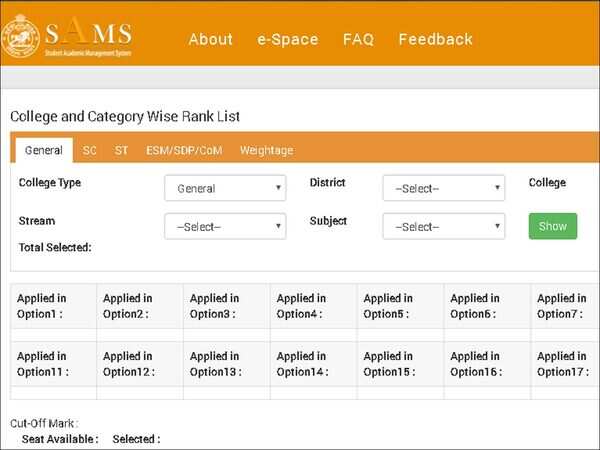
Task: View the Weightage tab
Action: pyautogui.click(x=266, y=151)
